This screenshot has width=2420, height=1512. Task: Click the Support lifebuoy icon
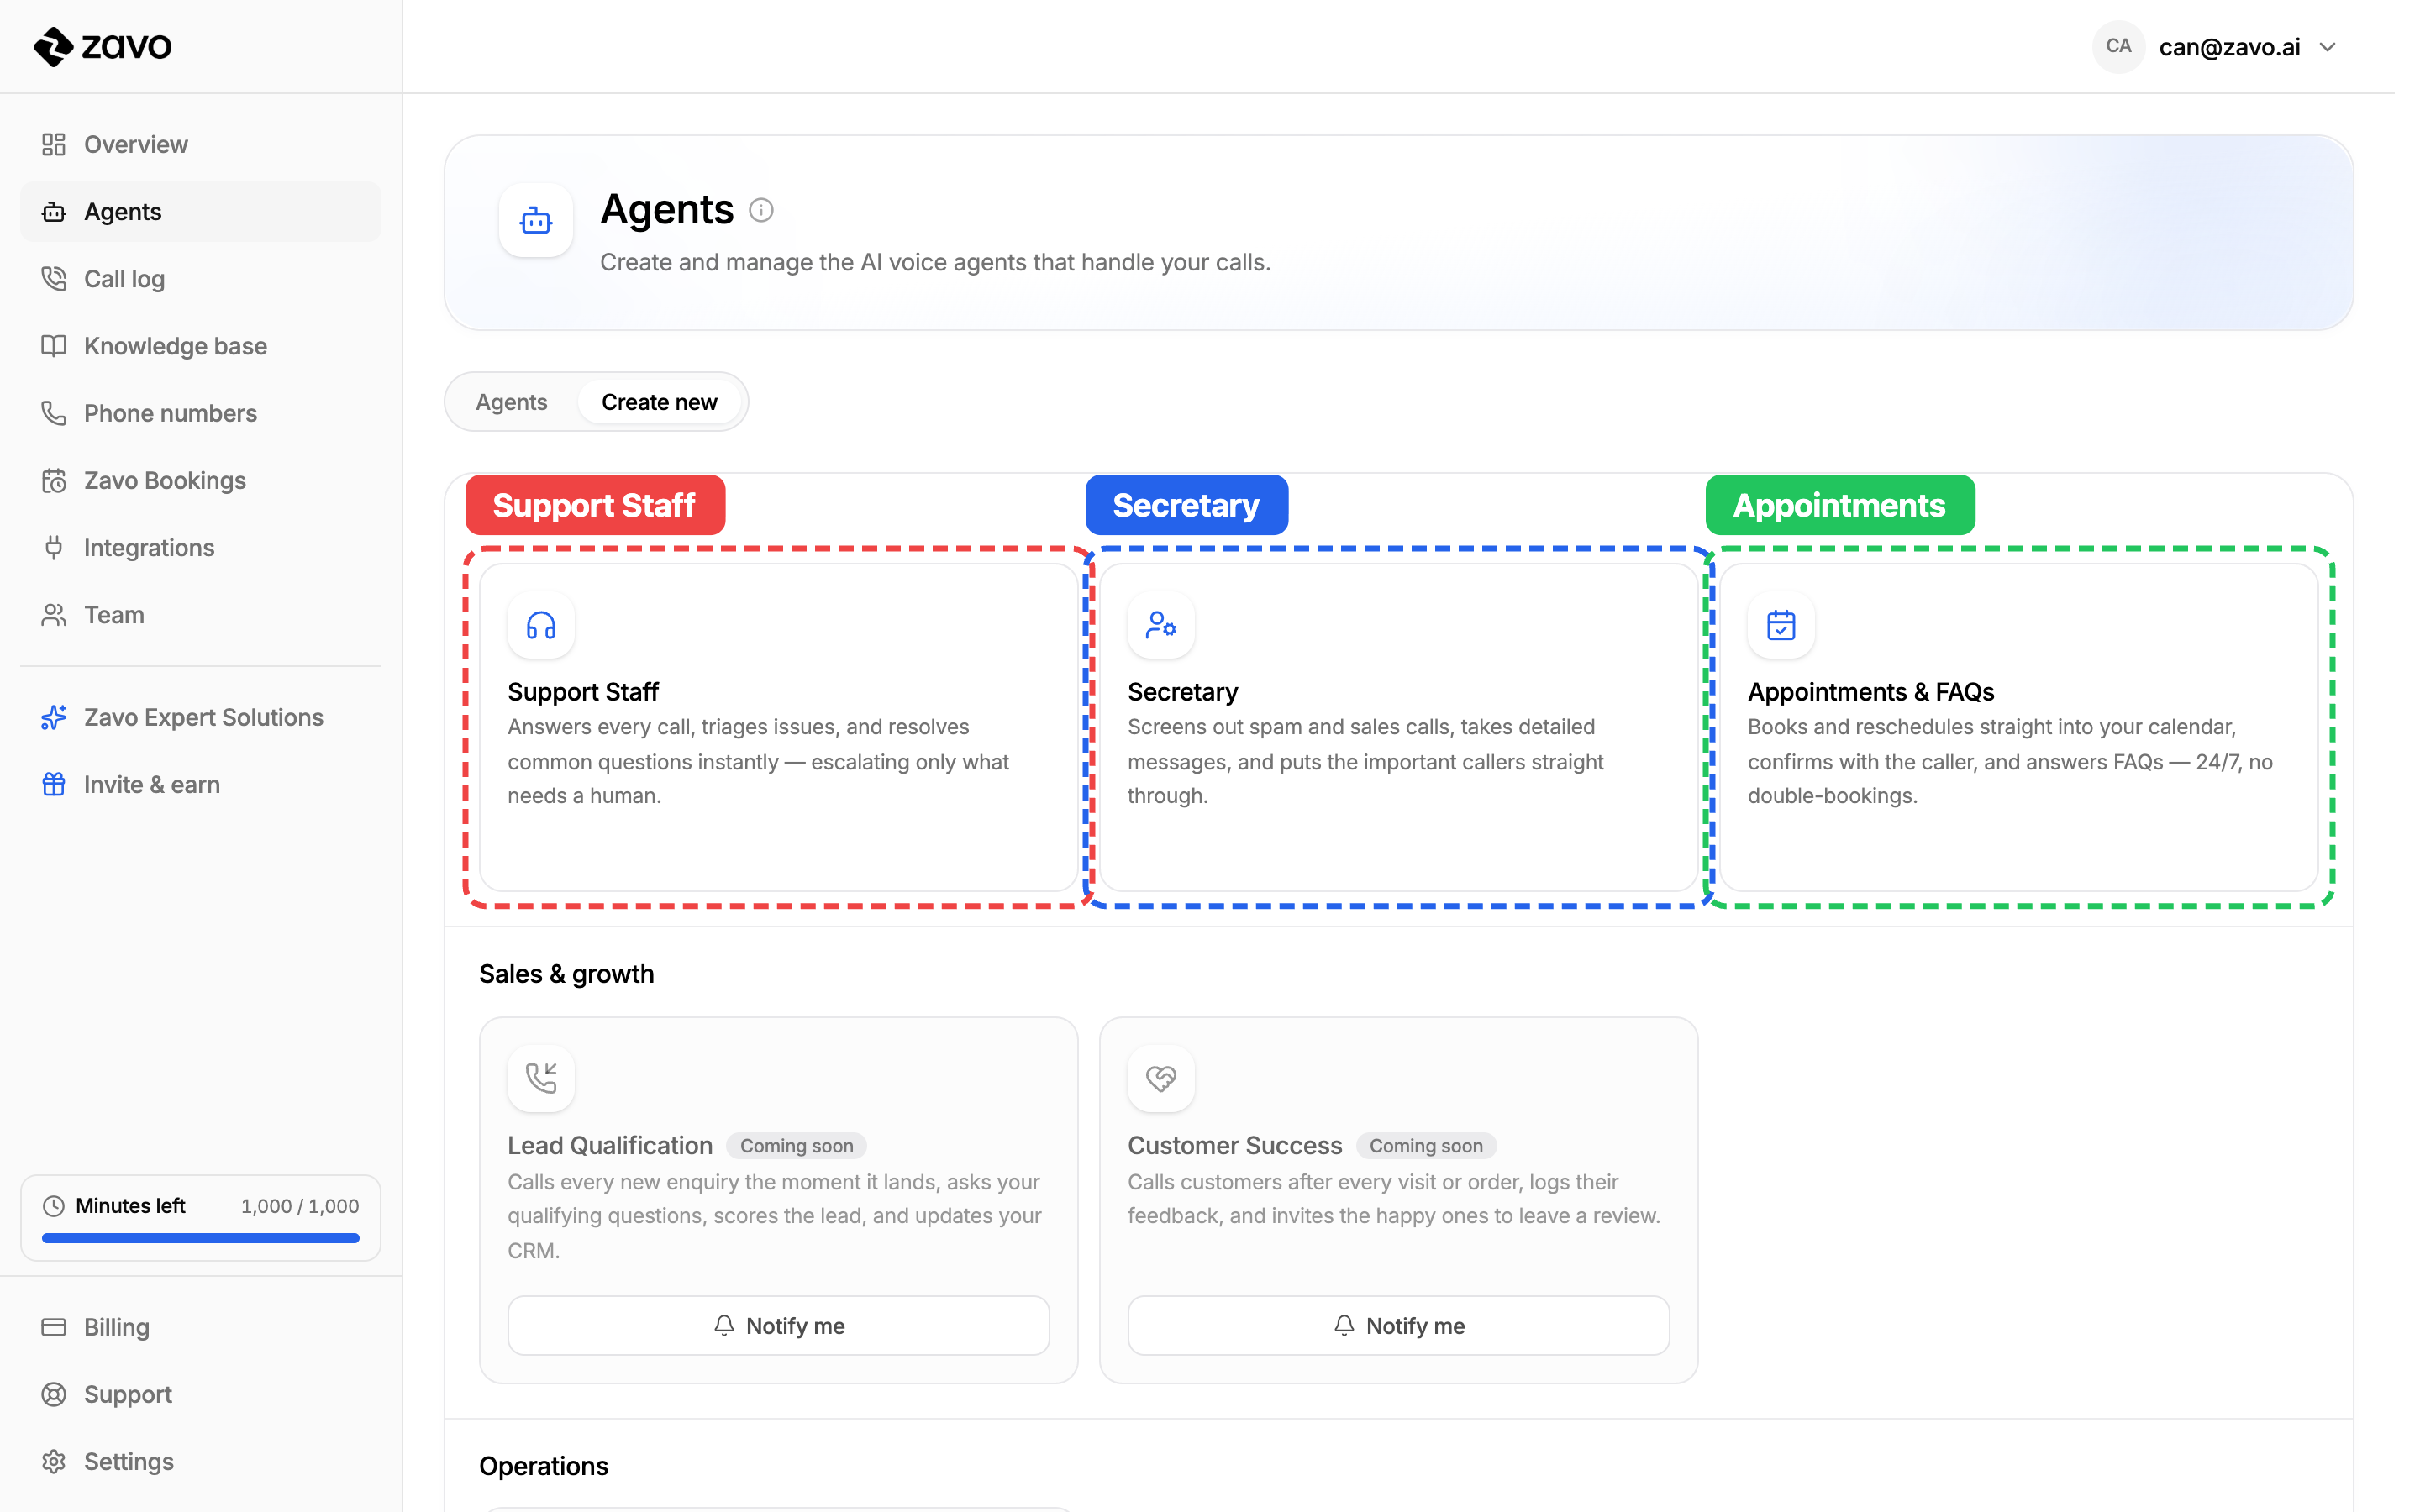click(x=54, y=1394)
